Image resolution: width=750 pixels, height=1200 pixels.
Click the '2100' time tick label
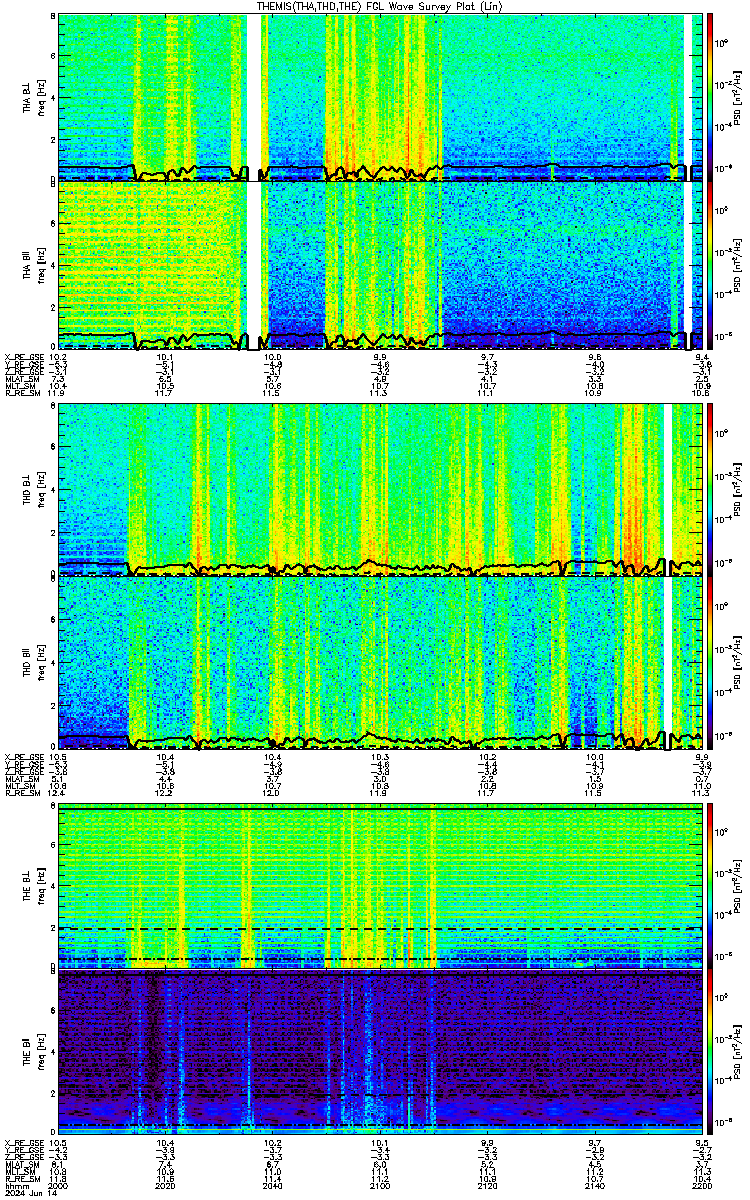pos(379,1185)
